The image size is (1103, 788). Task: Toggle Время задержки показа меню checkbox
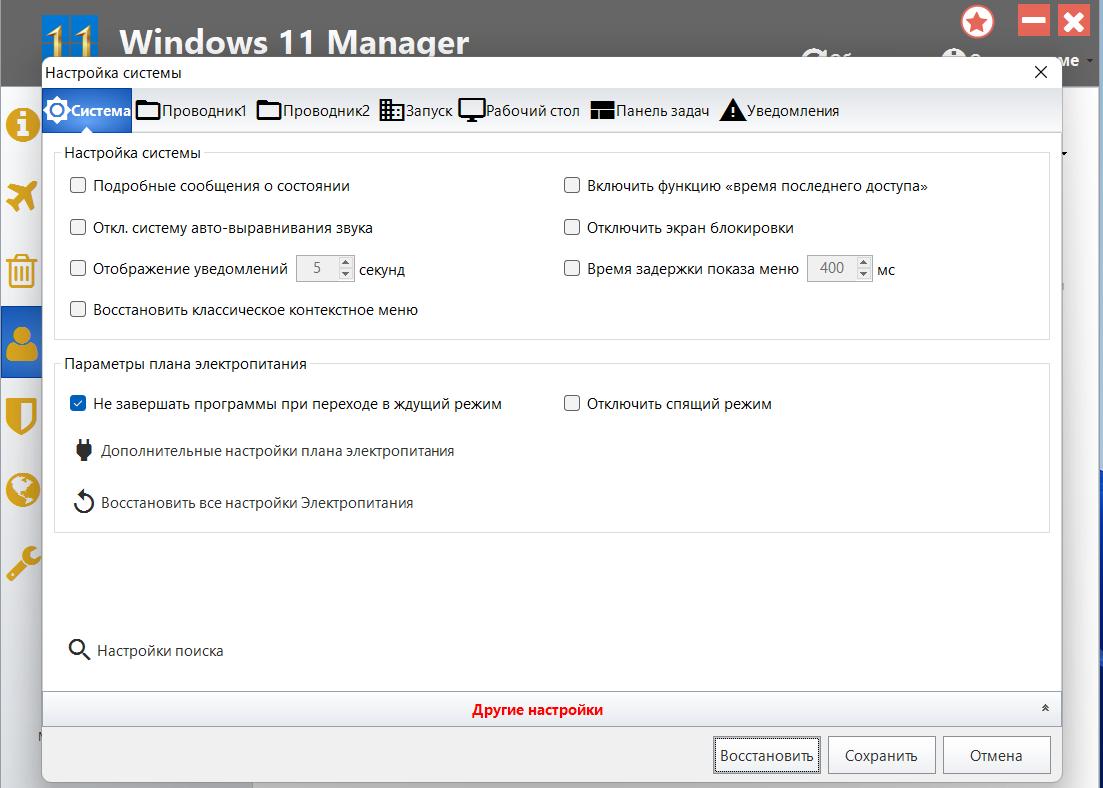click(x=572, y=268)
